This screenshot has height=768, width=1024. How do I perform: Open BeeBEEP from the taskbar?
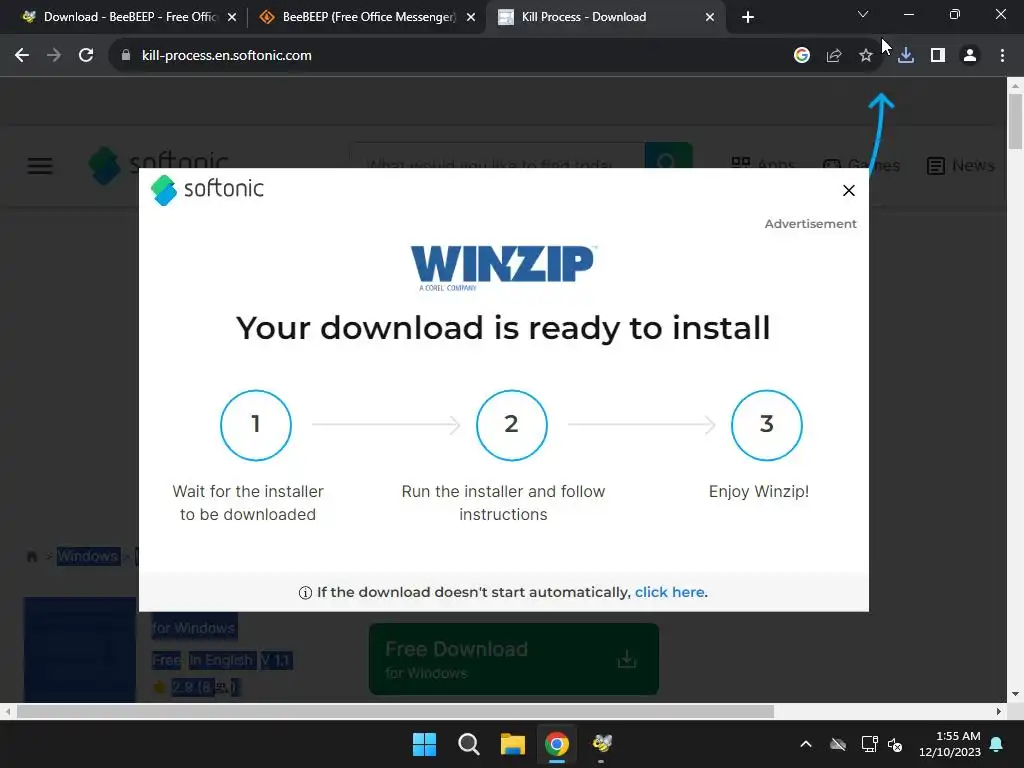pyautogui.click(x=601, y=743)
